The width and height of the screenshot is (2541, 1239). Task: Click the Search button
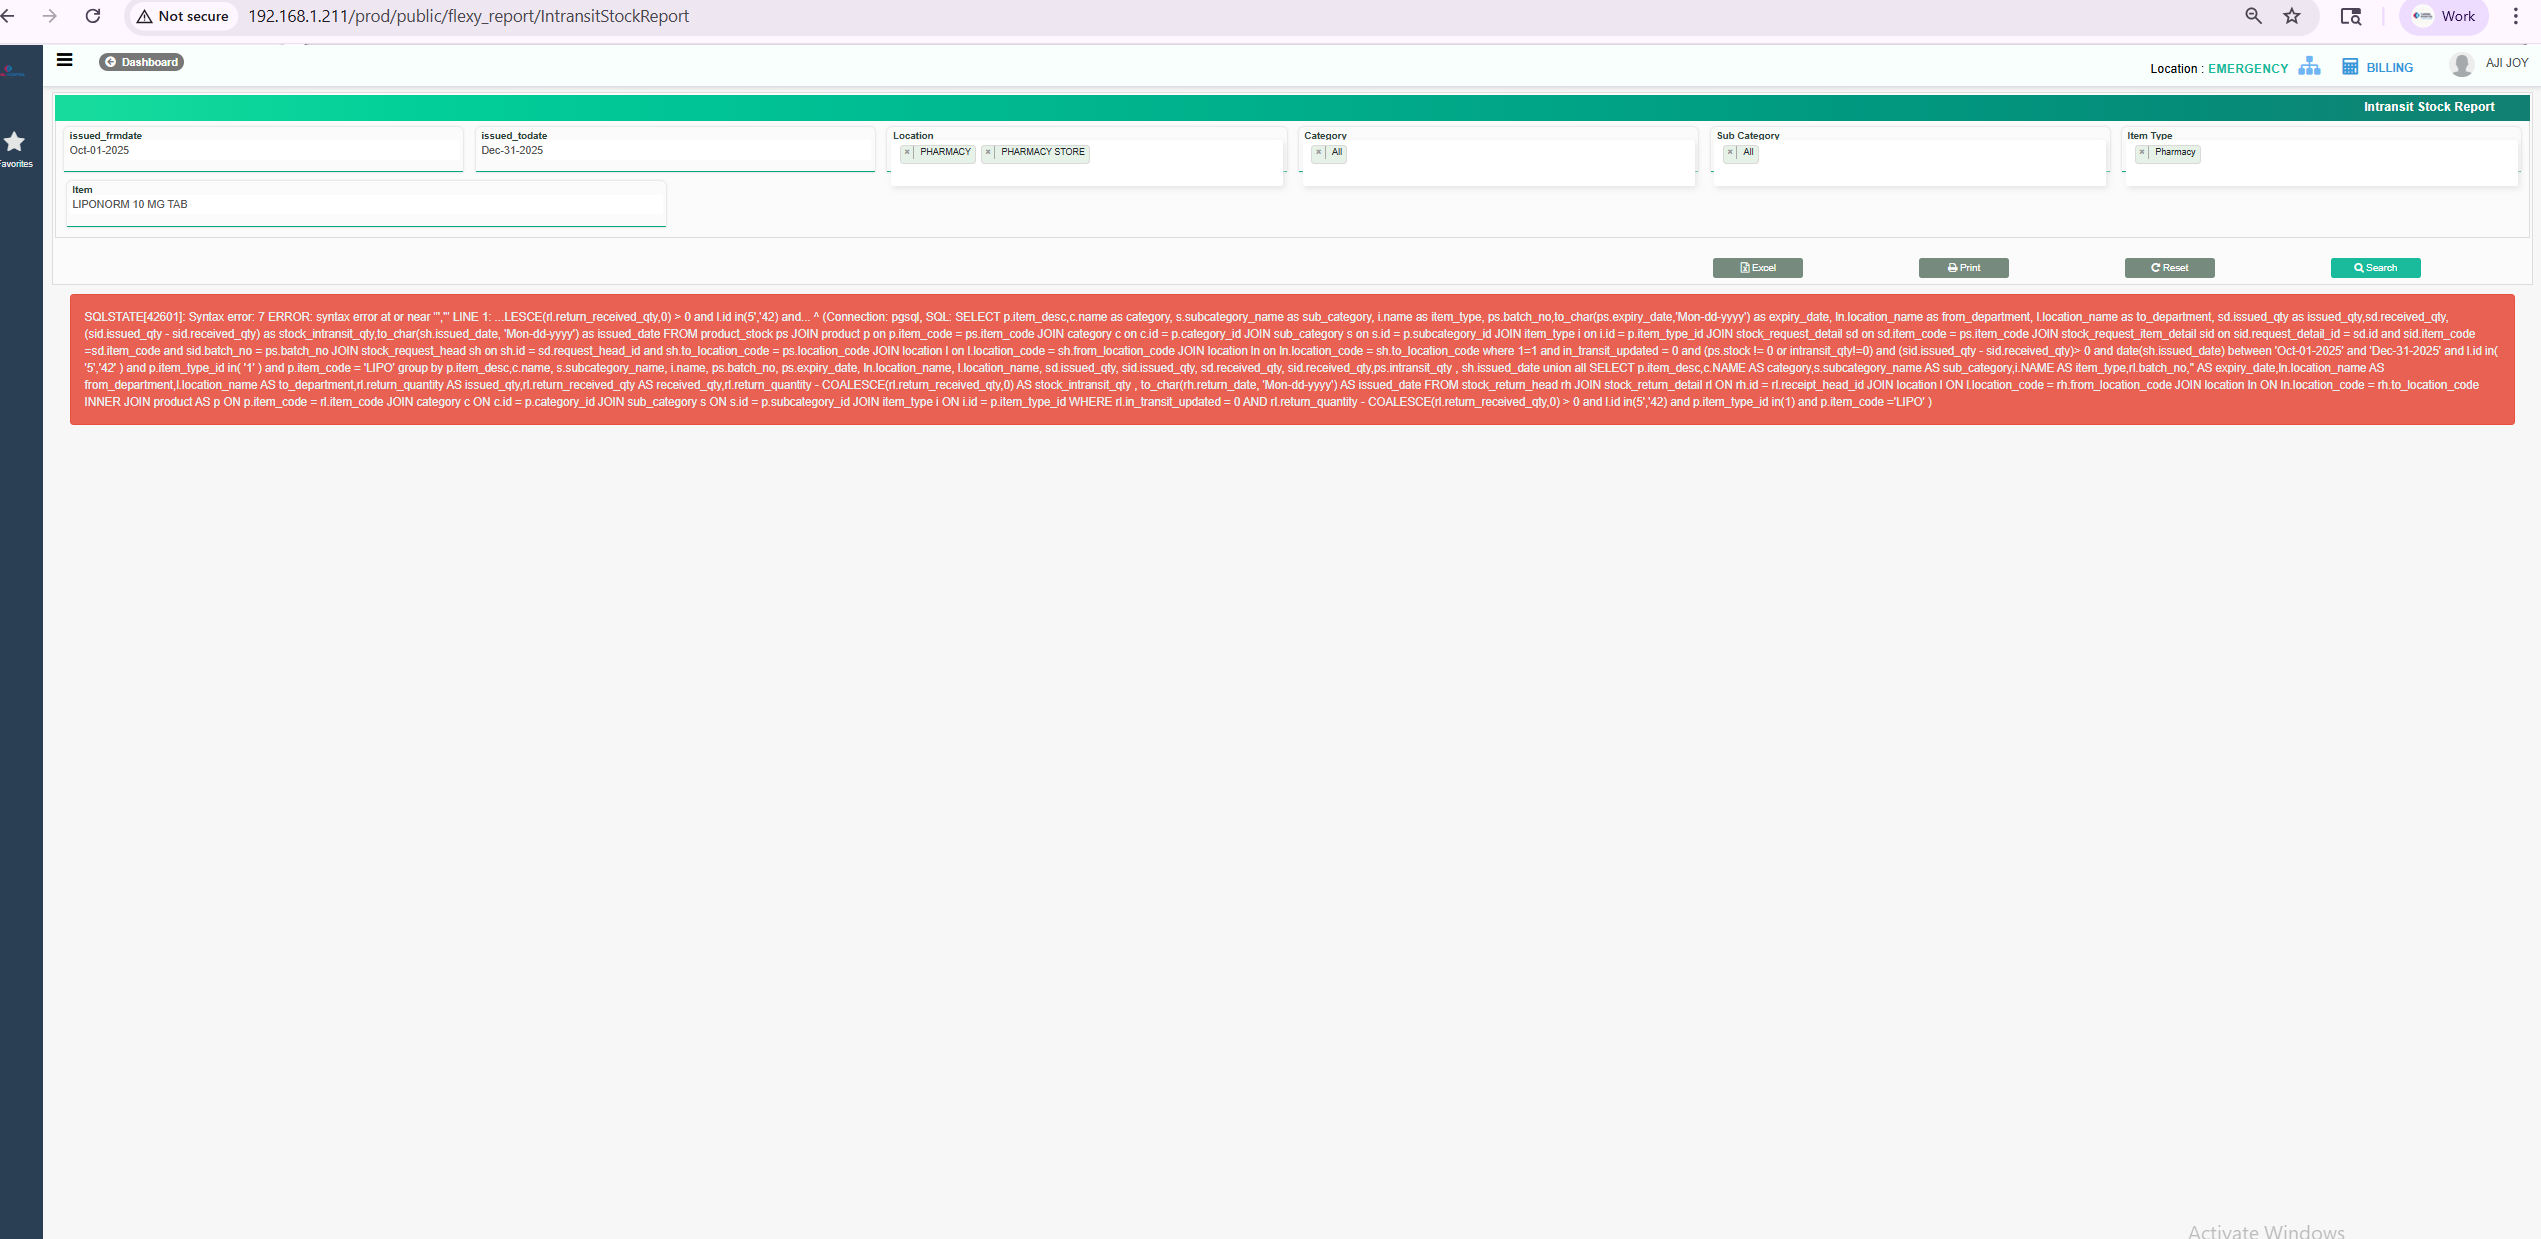point(2374,268)
